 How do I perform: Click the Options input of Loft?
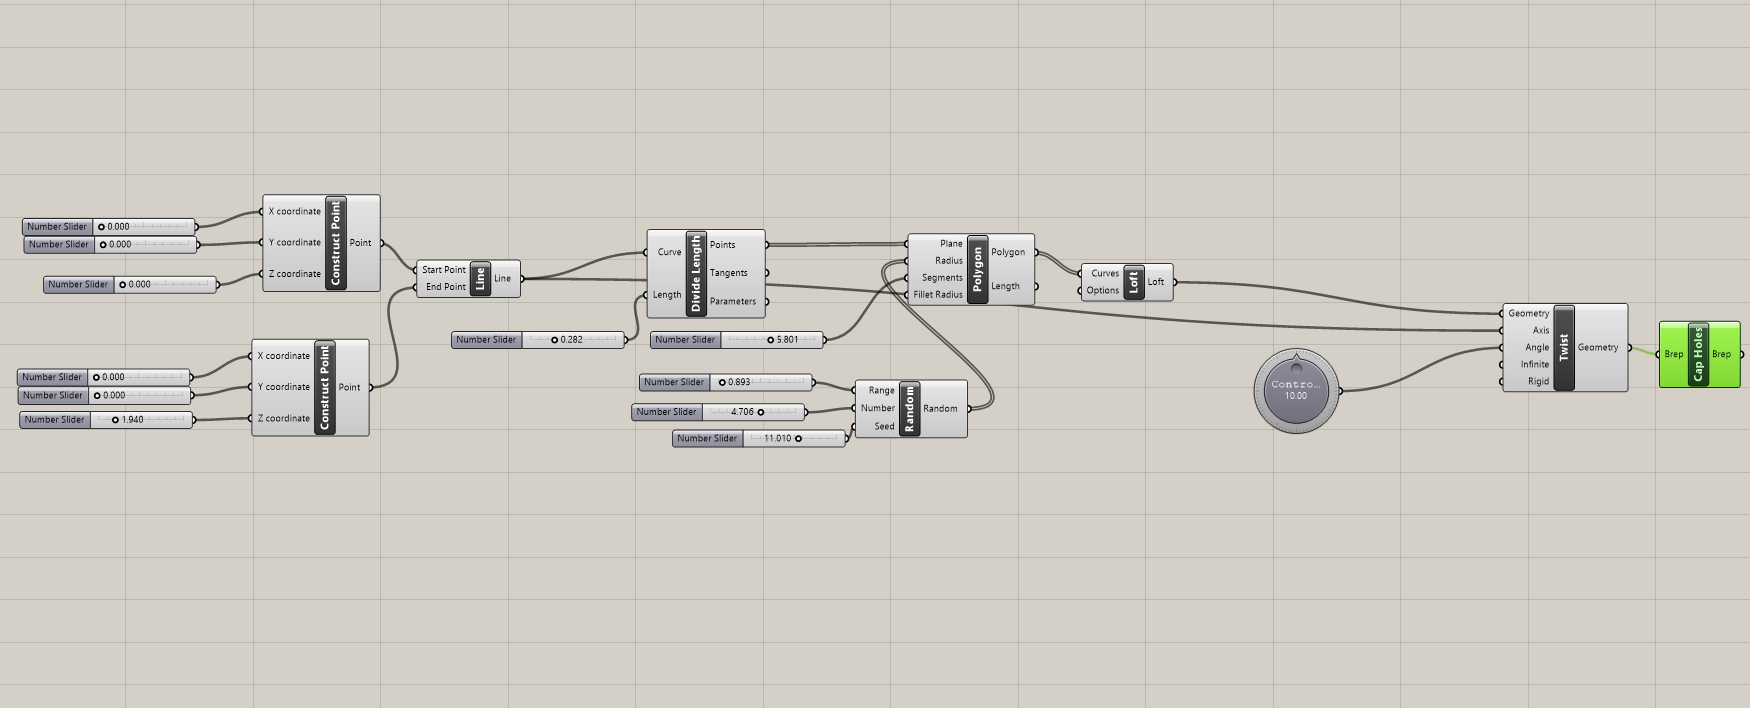tap(1103, 291)
